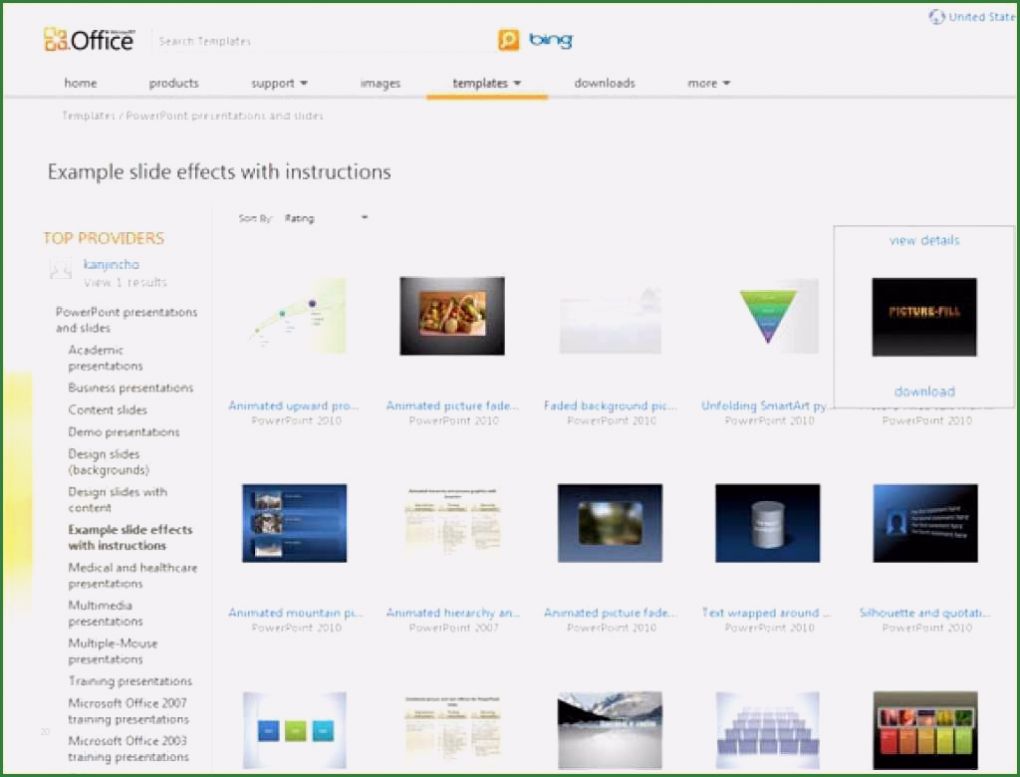Expand the more dropdown menu
The image size is (1020, 777).
click(709, 83)
